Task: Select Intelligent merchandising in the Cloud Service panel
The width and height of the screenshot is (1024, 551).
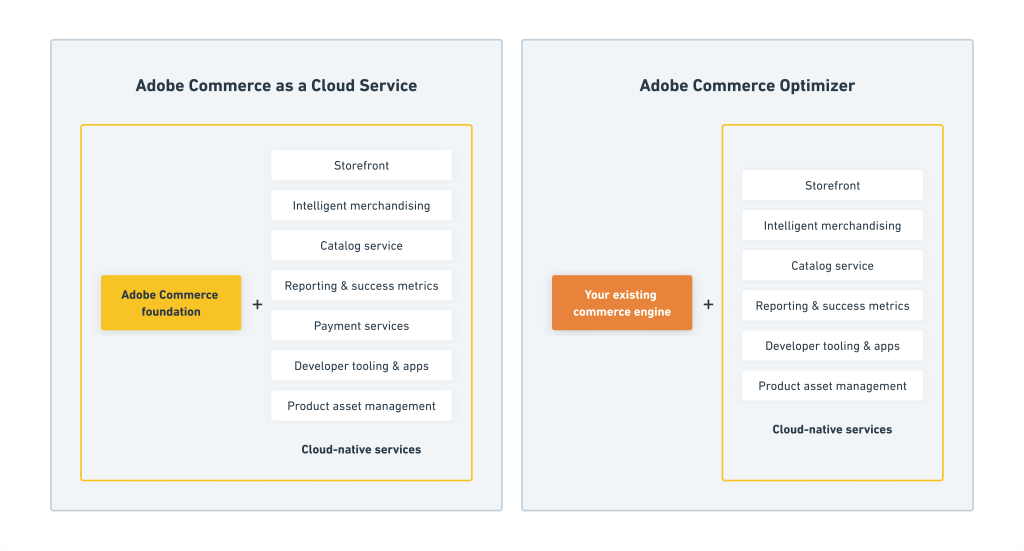Action: click(361, 205)
